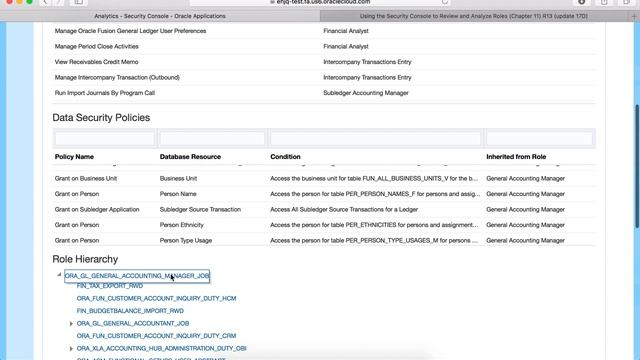This screenshot has height=360, width=640.
Task: Open a new tab with plus icon
Action: 634,16
